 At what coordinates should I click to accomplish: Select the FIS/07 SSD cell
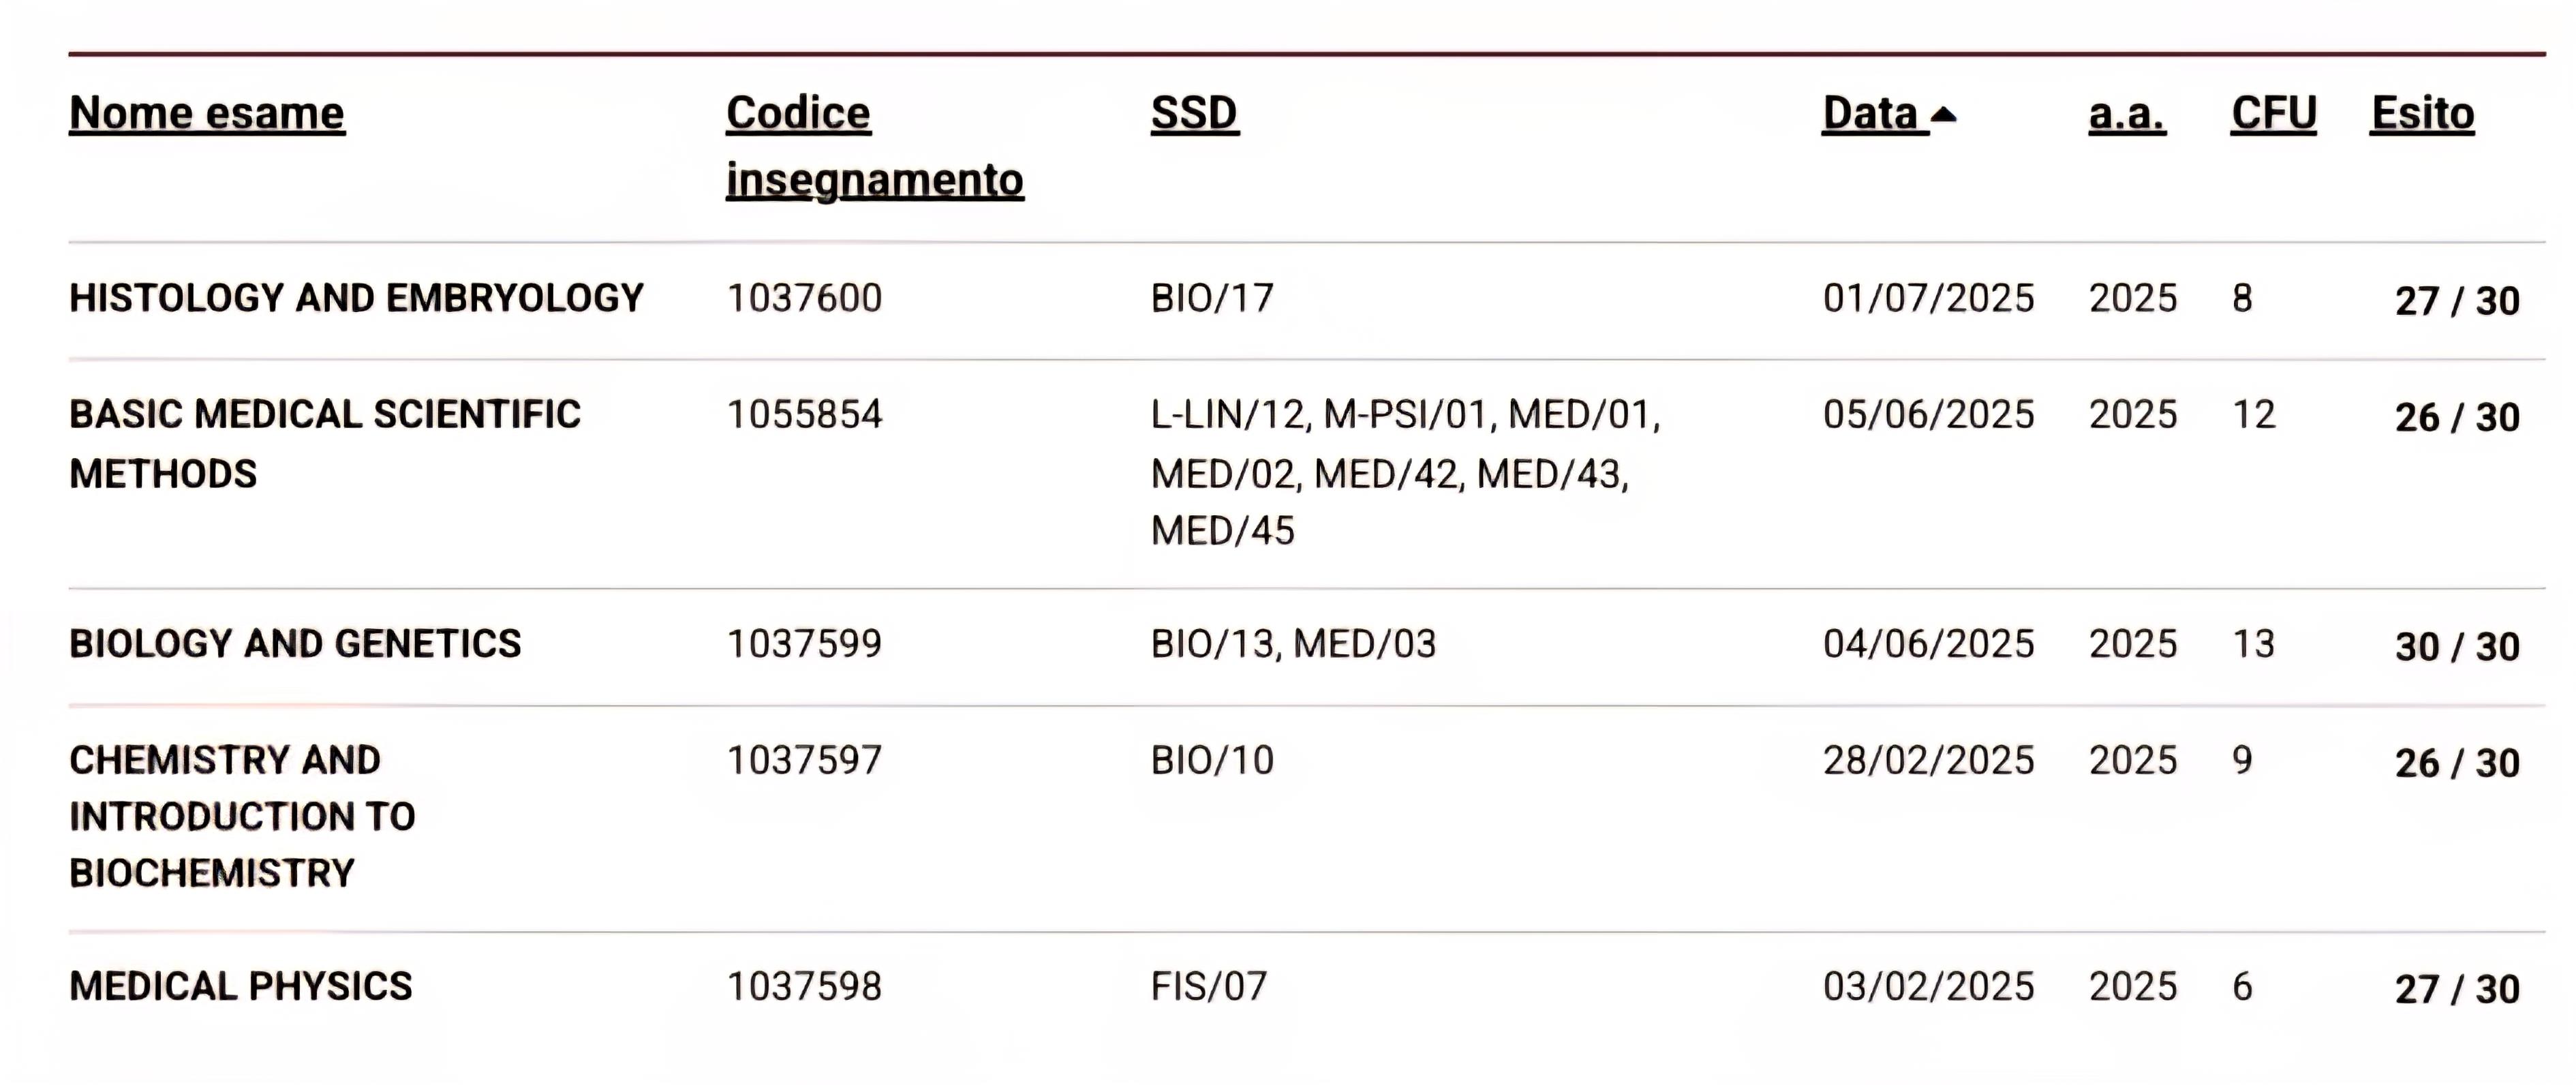pyautogui.click(x=1208, y=987)
